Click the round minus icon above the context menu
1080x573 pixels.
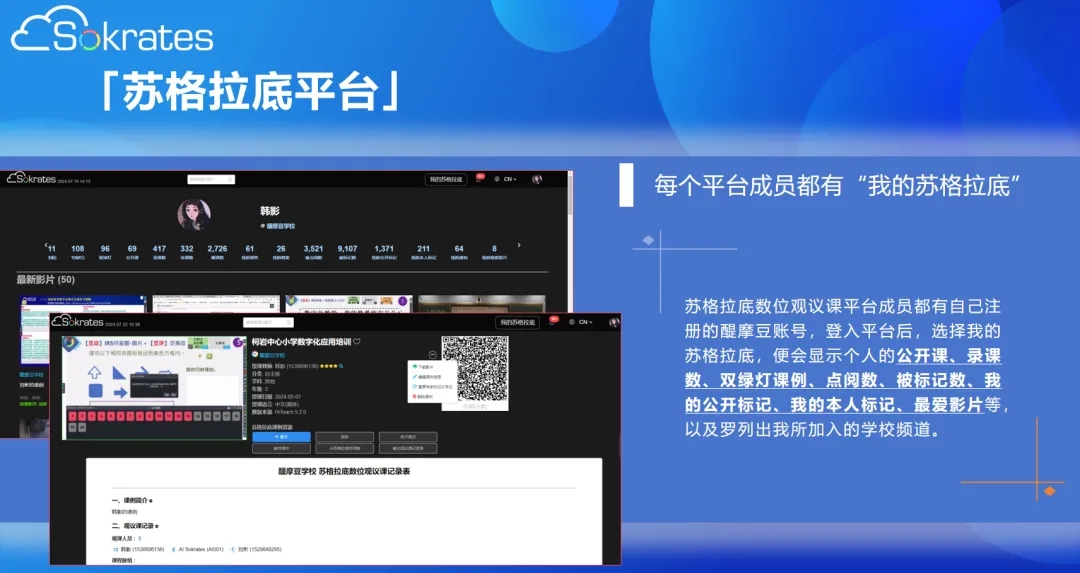tap(431, 354)
